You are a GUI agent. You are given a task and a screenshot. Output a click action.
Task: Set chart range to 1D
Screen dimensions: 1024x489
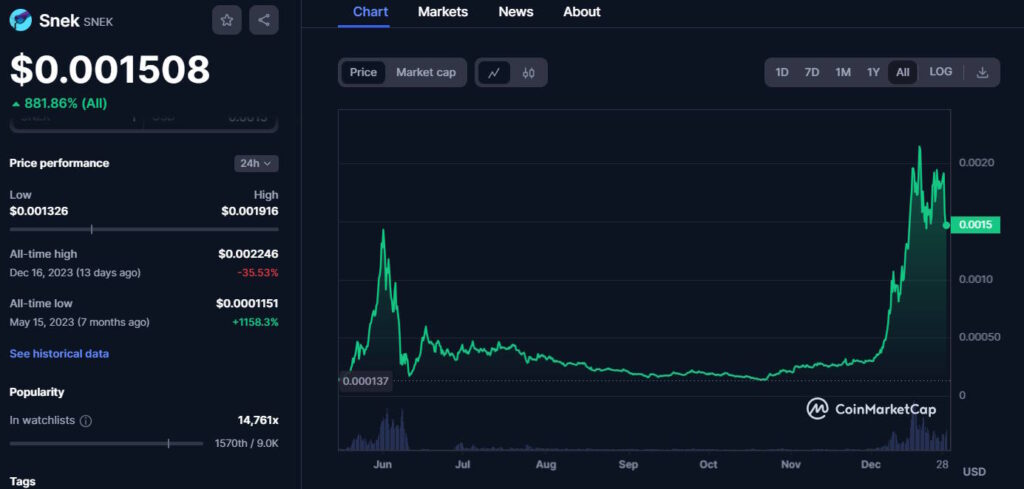tap(782, 72)
